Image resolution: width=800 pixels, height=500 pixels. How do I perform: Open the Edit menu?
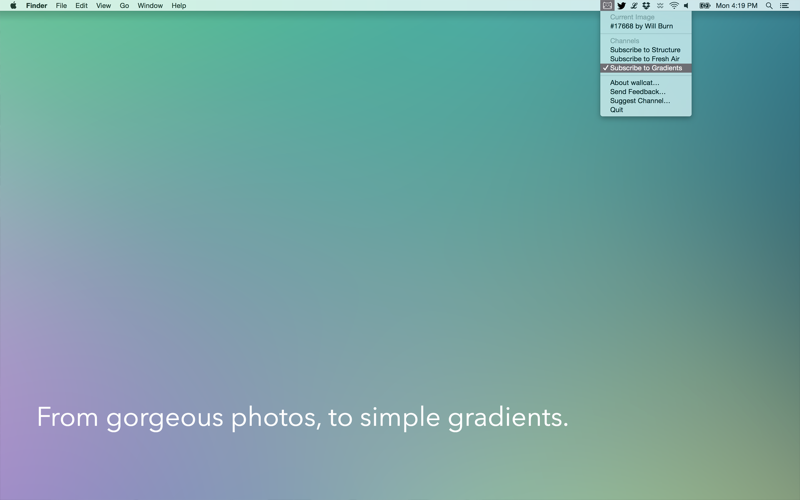pos(82,6)
